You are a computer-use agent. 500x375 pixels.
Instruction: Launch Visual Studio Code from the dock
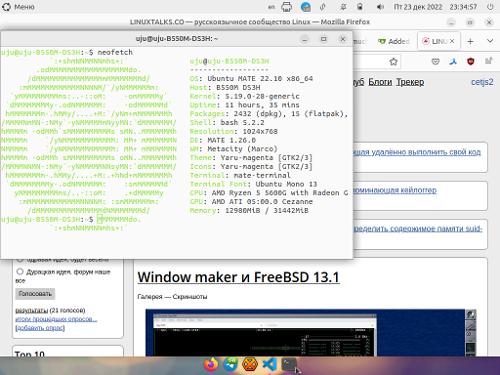[269, 364]
